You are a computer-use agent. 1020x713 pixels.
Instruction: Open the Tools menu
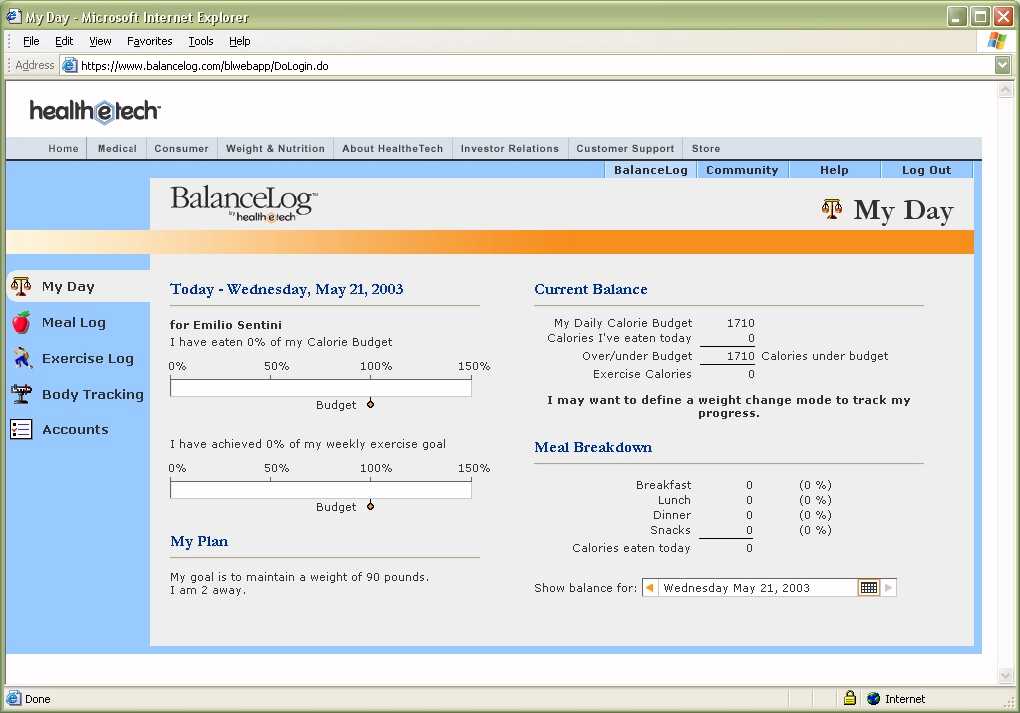201,41
